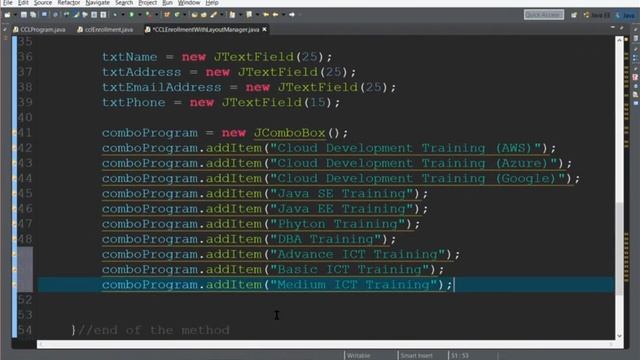Click the editor horizontal scrollbar track
The height and width of the screenshot is (360, 640).
(x=326, y=344)
